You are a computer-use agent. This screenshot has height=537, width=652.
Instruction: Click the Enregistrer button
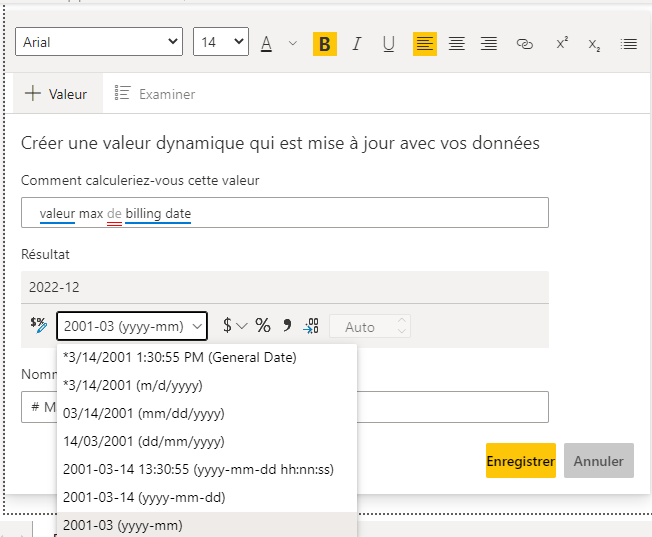coord(521,460)
